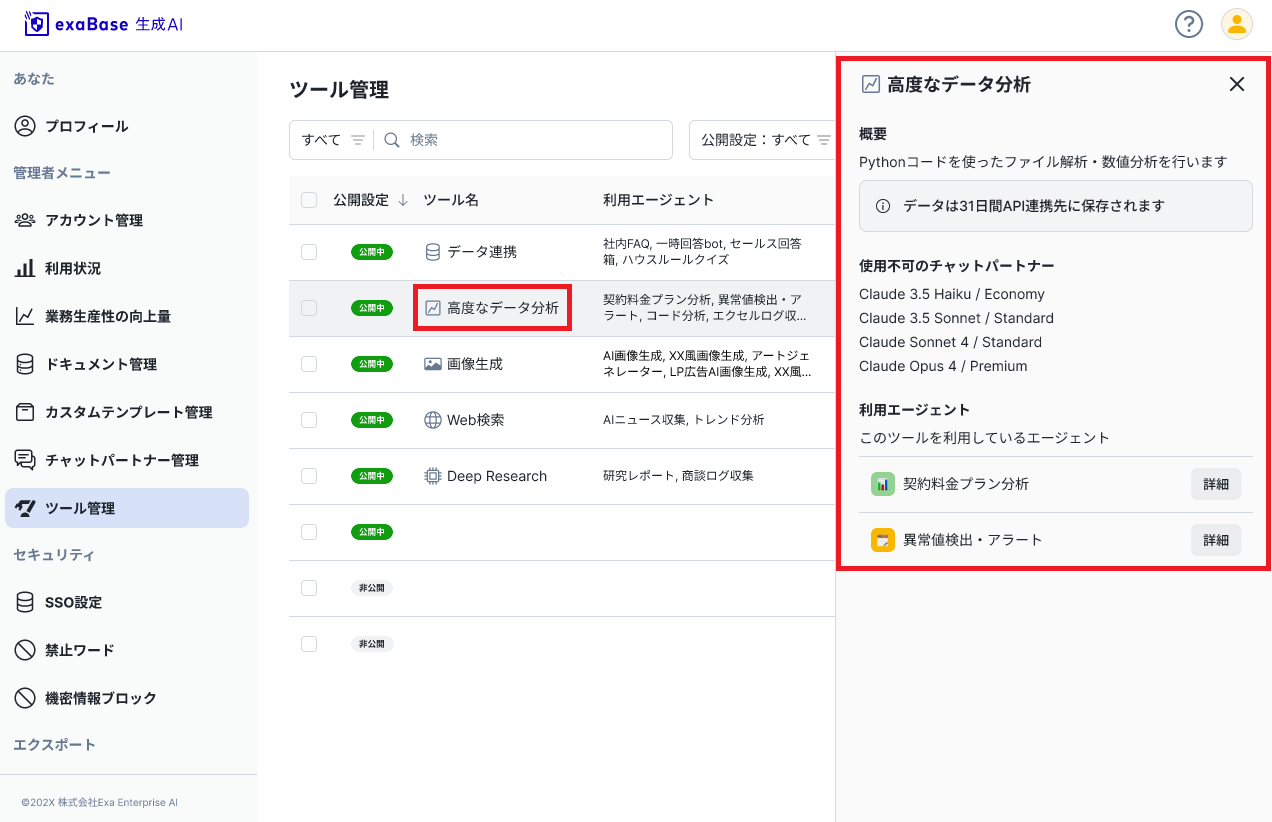
Task: Click the info icon in data retention notice
Action: [883, 206]
